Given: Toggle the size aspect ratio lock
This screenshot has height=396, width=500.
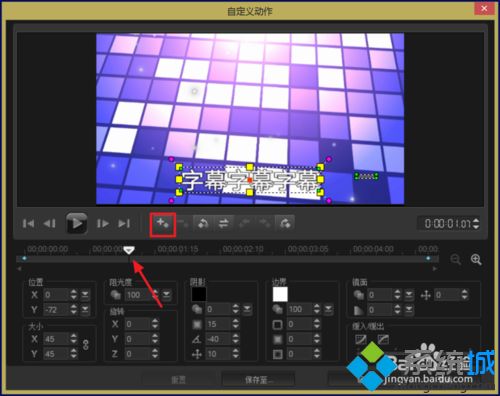Looking at the screenshot, I should pos(86,345).
